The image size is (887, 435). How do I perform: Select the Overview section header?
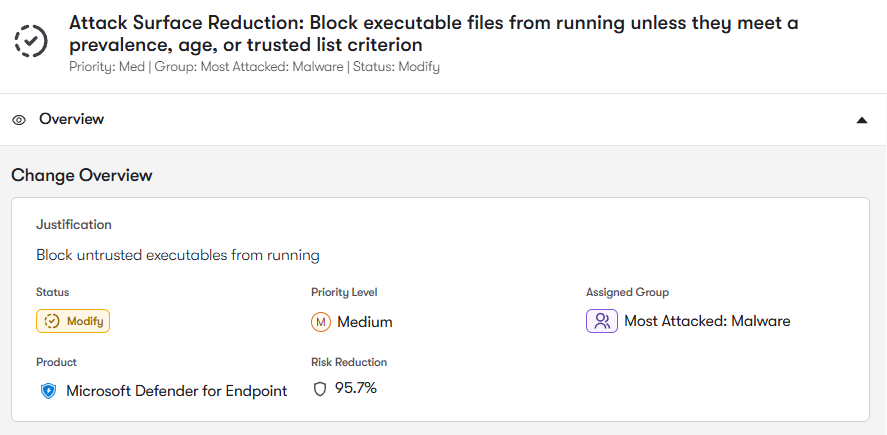coord(444,119)
